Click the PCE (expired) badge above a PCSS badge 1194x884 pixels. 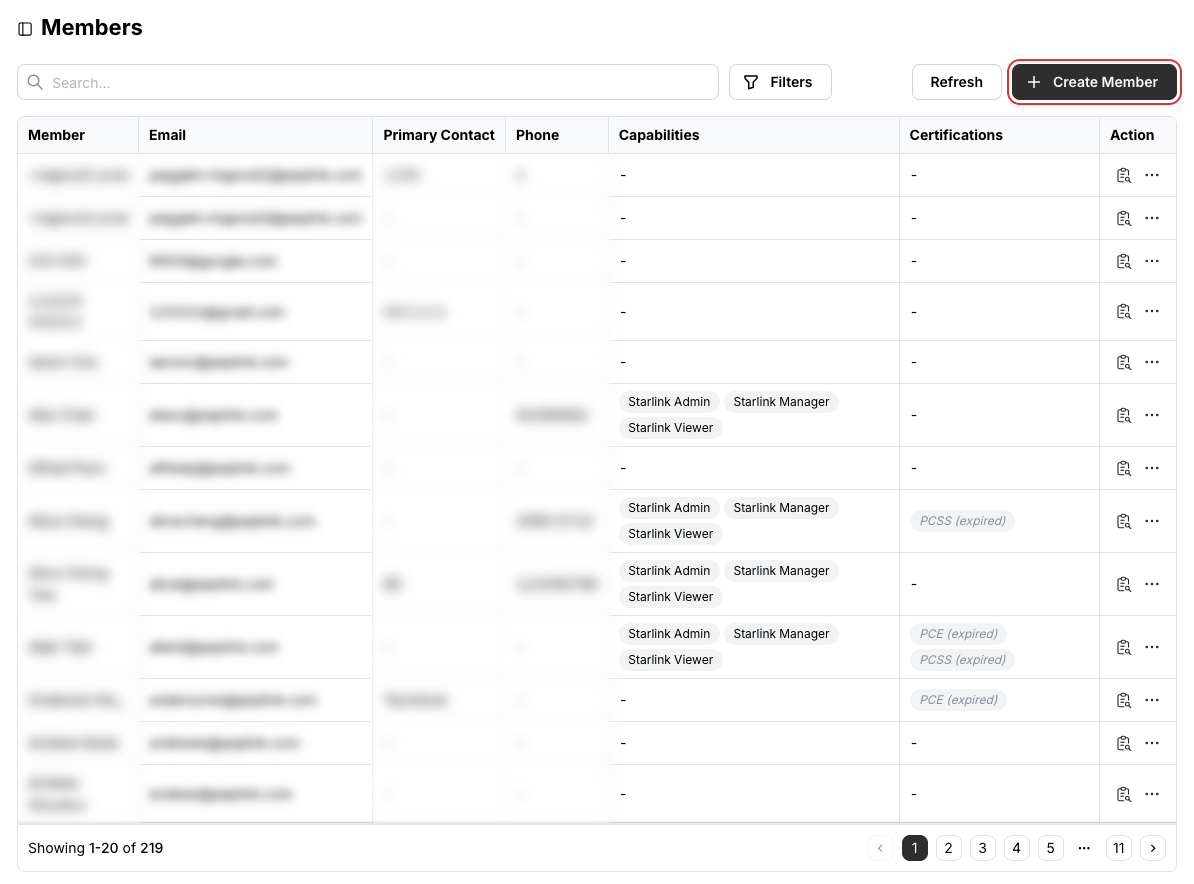point(958,633)
